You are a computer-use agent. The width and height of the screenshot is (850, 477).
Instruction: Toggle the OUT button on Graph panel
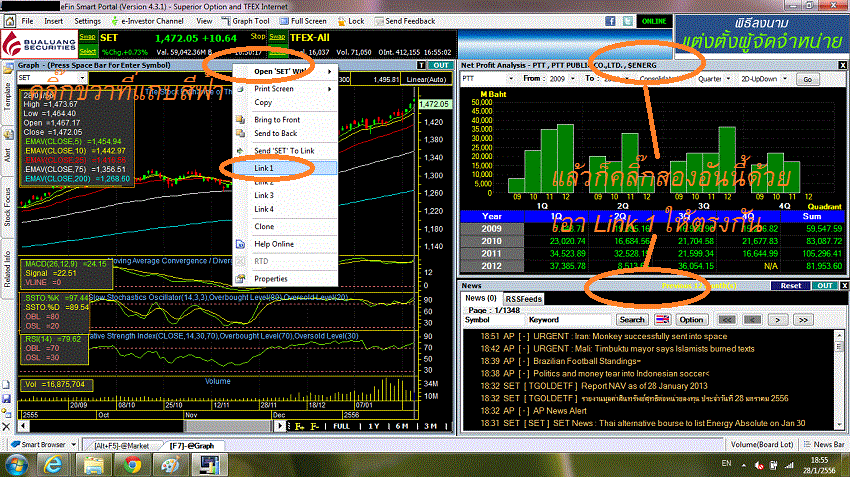(x=441, y=65)
